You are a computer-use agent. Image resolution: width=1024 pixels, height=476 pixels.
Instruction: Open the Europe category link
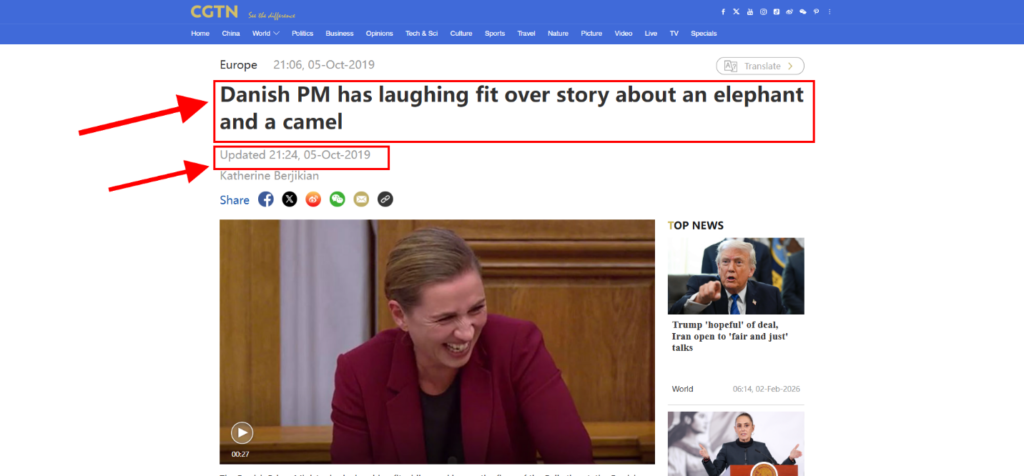[238, 65]
